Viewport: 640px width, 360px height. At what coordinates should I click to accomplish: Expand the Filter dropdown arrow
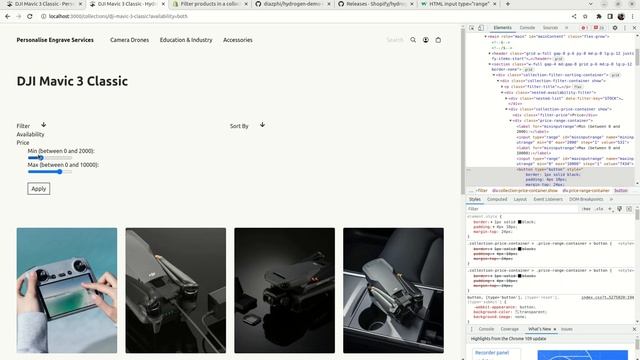(x=43, y=124)
